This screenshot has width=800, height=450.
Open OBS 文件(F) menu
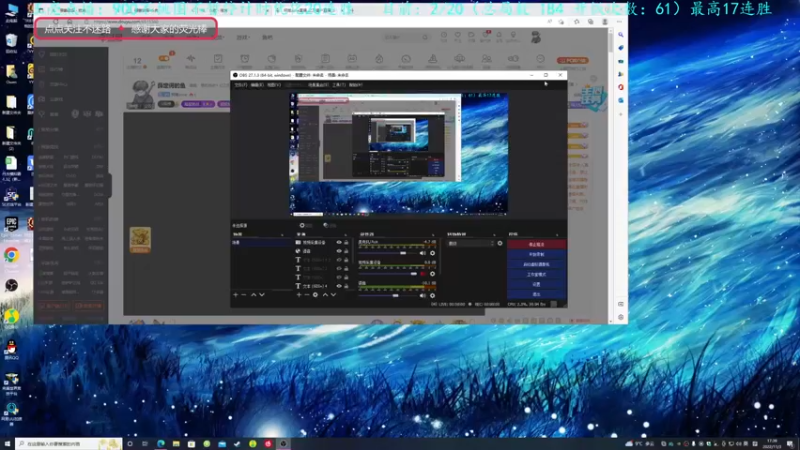[240, 85]
